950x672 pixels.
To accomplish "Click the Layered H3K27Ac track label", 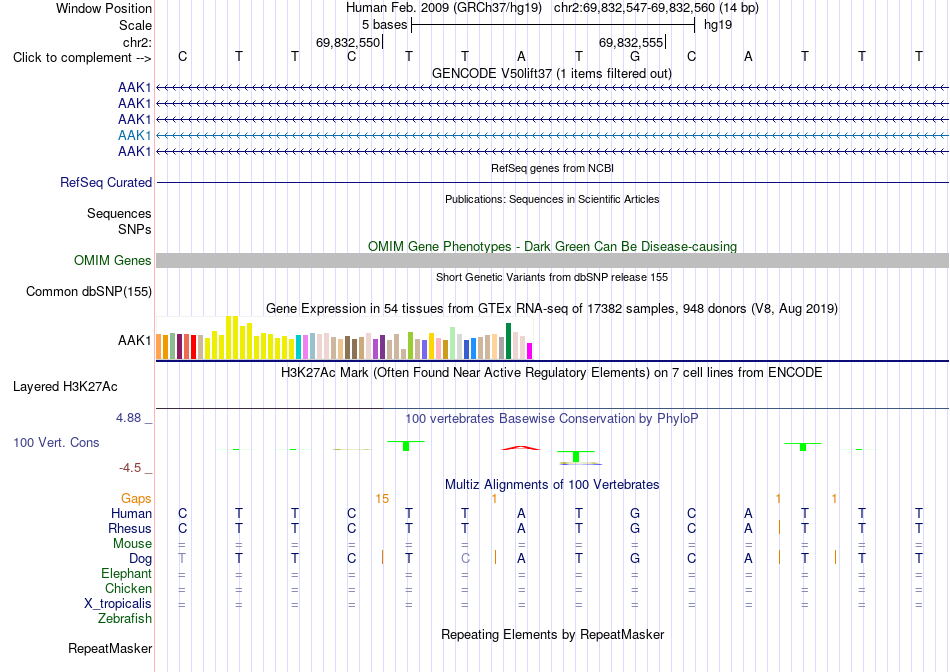I will (x=65, y=387).
